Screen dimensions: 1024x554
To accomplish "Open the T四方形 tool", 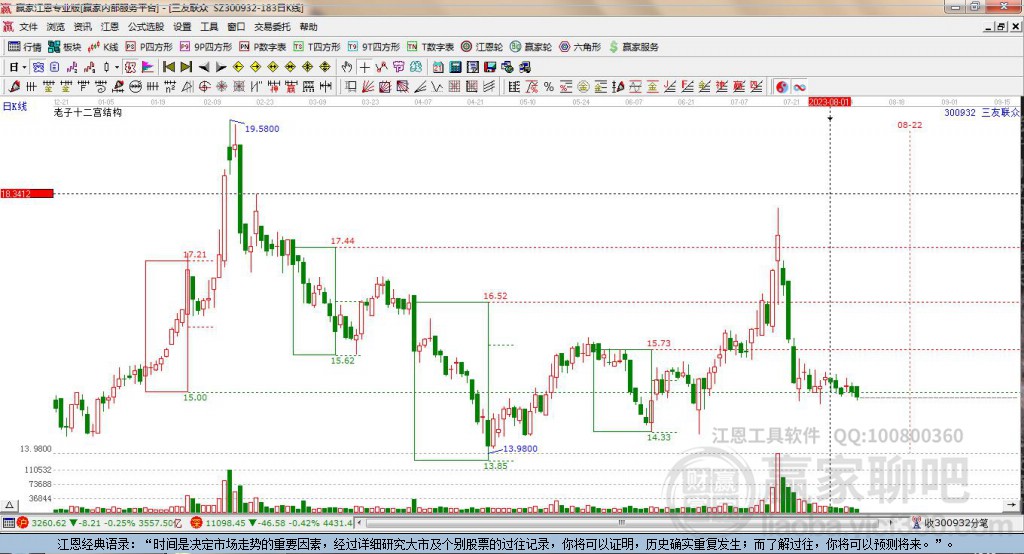I will tap(317, 47).
